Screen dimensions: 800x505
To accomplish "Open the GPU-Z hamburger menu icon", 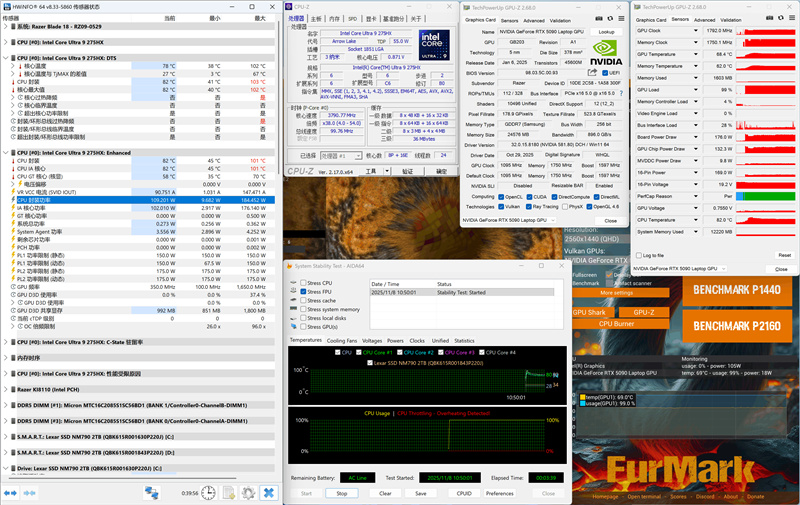I will pyautogui.click(x=621, y=20).
